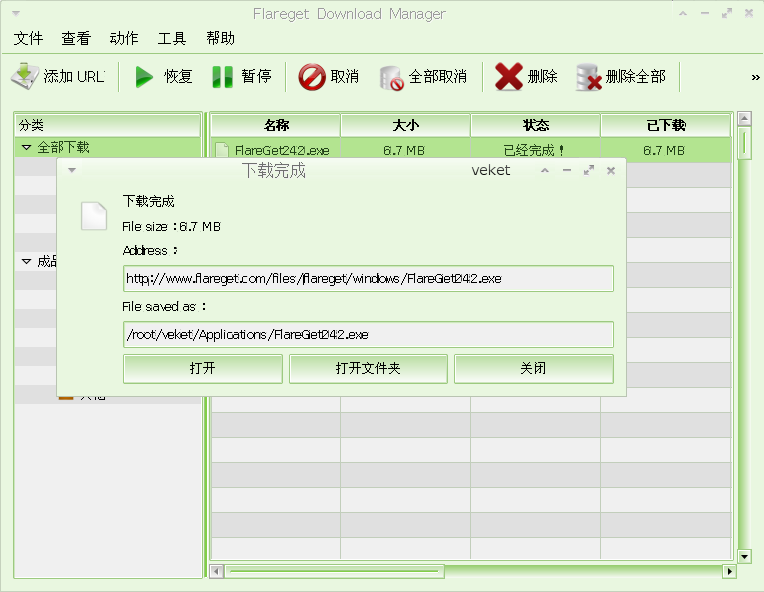Click the 打开 button in the dialog
This screenshot has width=764, height=592.
203,368
